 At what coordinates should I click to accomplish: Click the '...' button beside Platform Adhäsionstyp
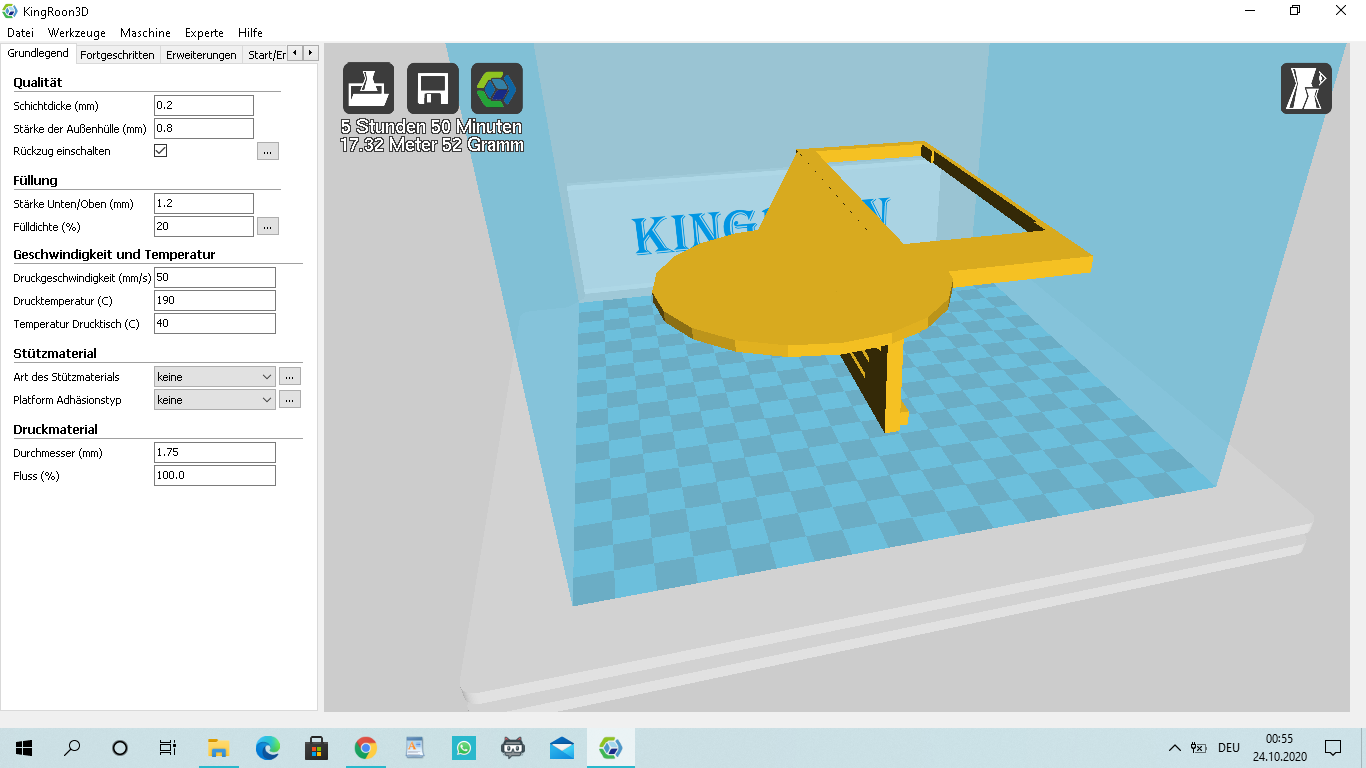(x=290, y=400)
